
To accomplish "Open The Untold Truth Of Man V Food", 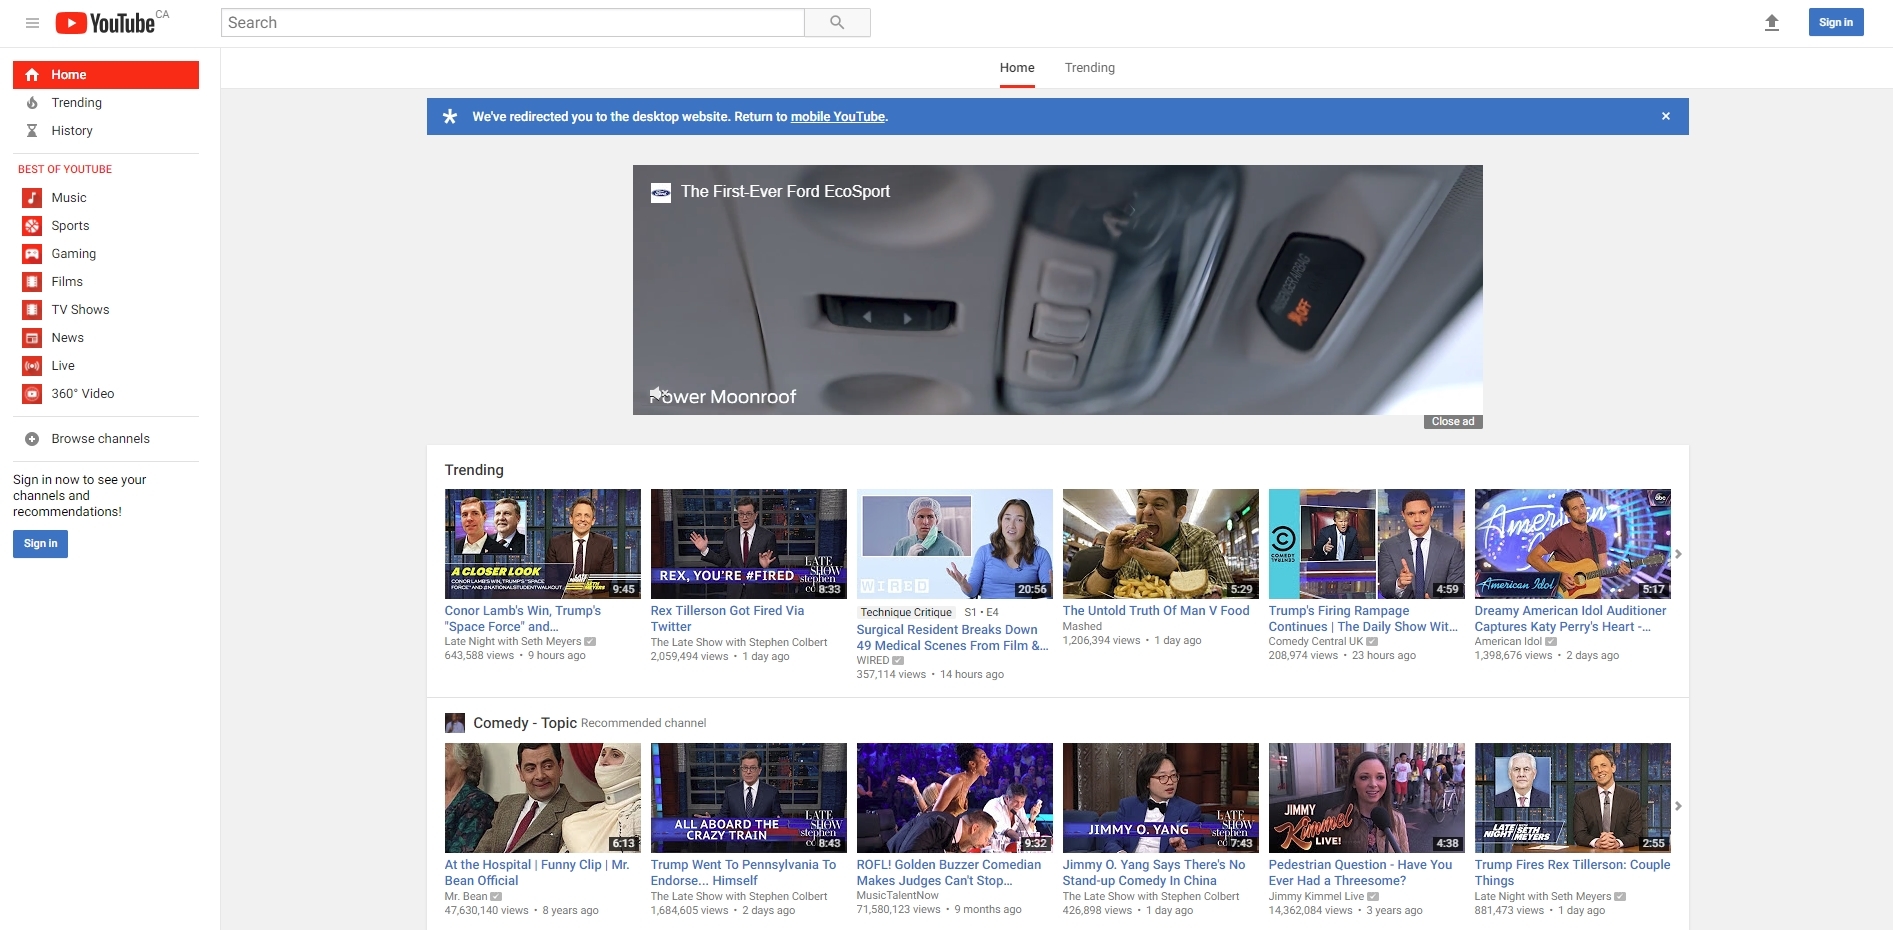I will [1156, 611].
